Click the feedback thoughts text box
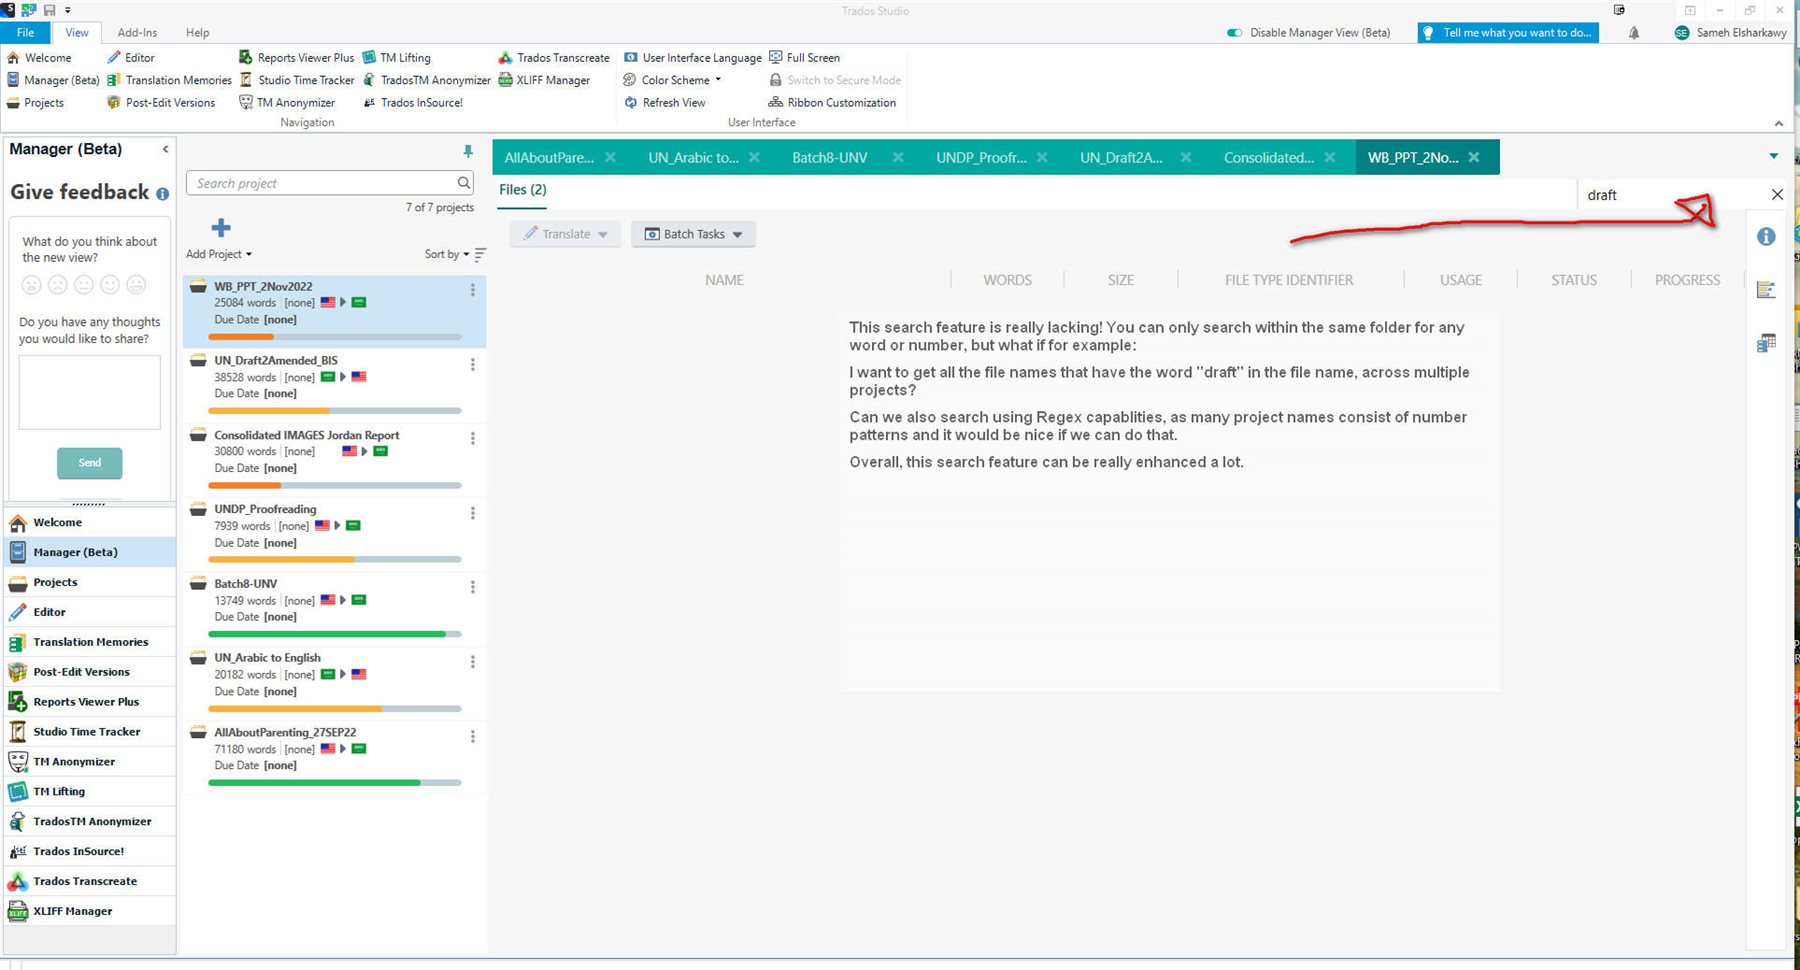This screenshot has height=970, width=1800. (90, 392)
